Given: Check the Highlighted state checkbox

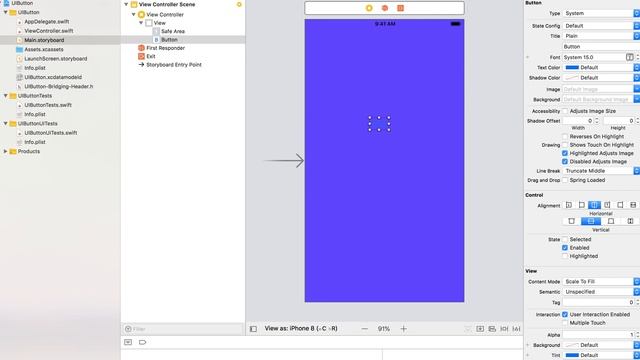Looking at the screenshot, I should click(565, 256).
